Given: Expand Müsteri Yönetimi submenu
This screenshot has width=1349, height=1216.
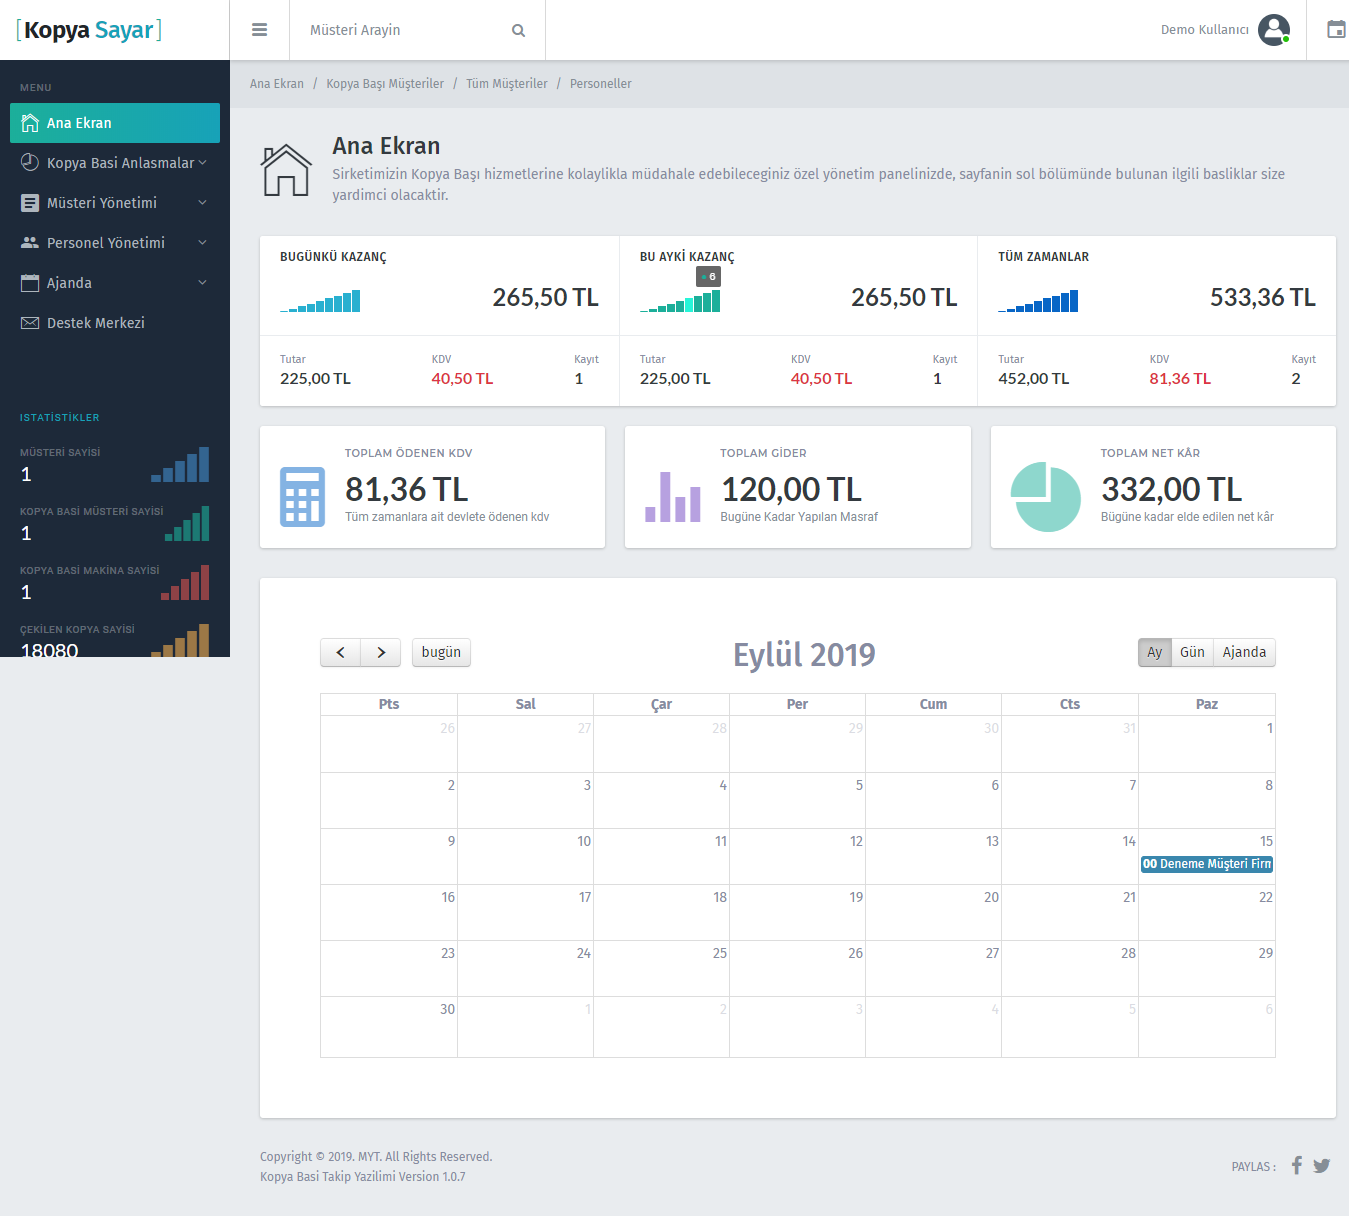Looking at the screenshot, I should pyautogui.click(x=114, y=203).
